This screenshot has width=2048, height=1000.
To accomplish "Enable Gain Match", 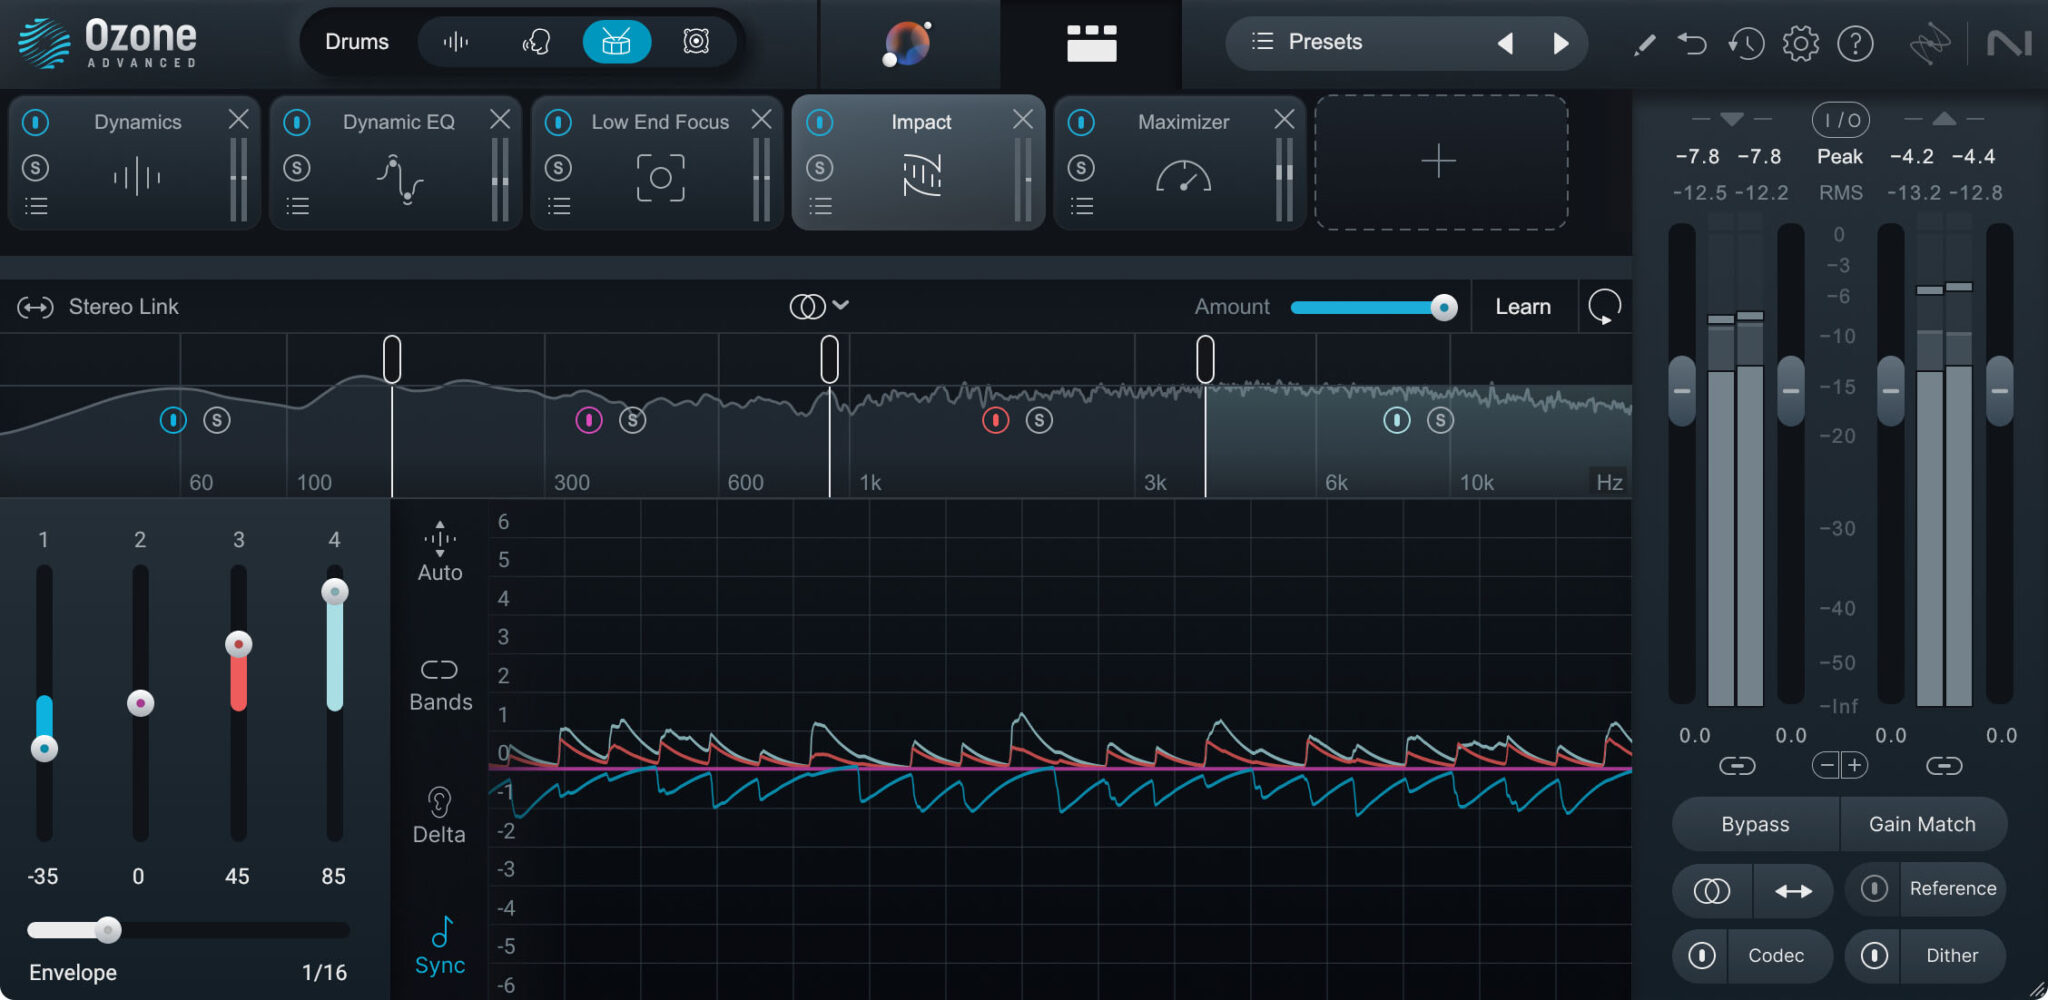I will [1922, 823].
